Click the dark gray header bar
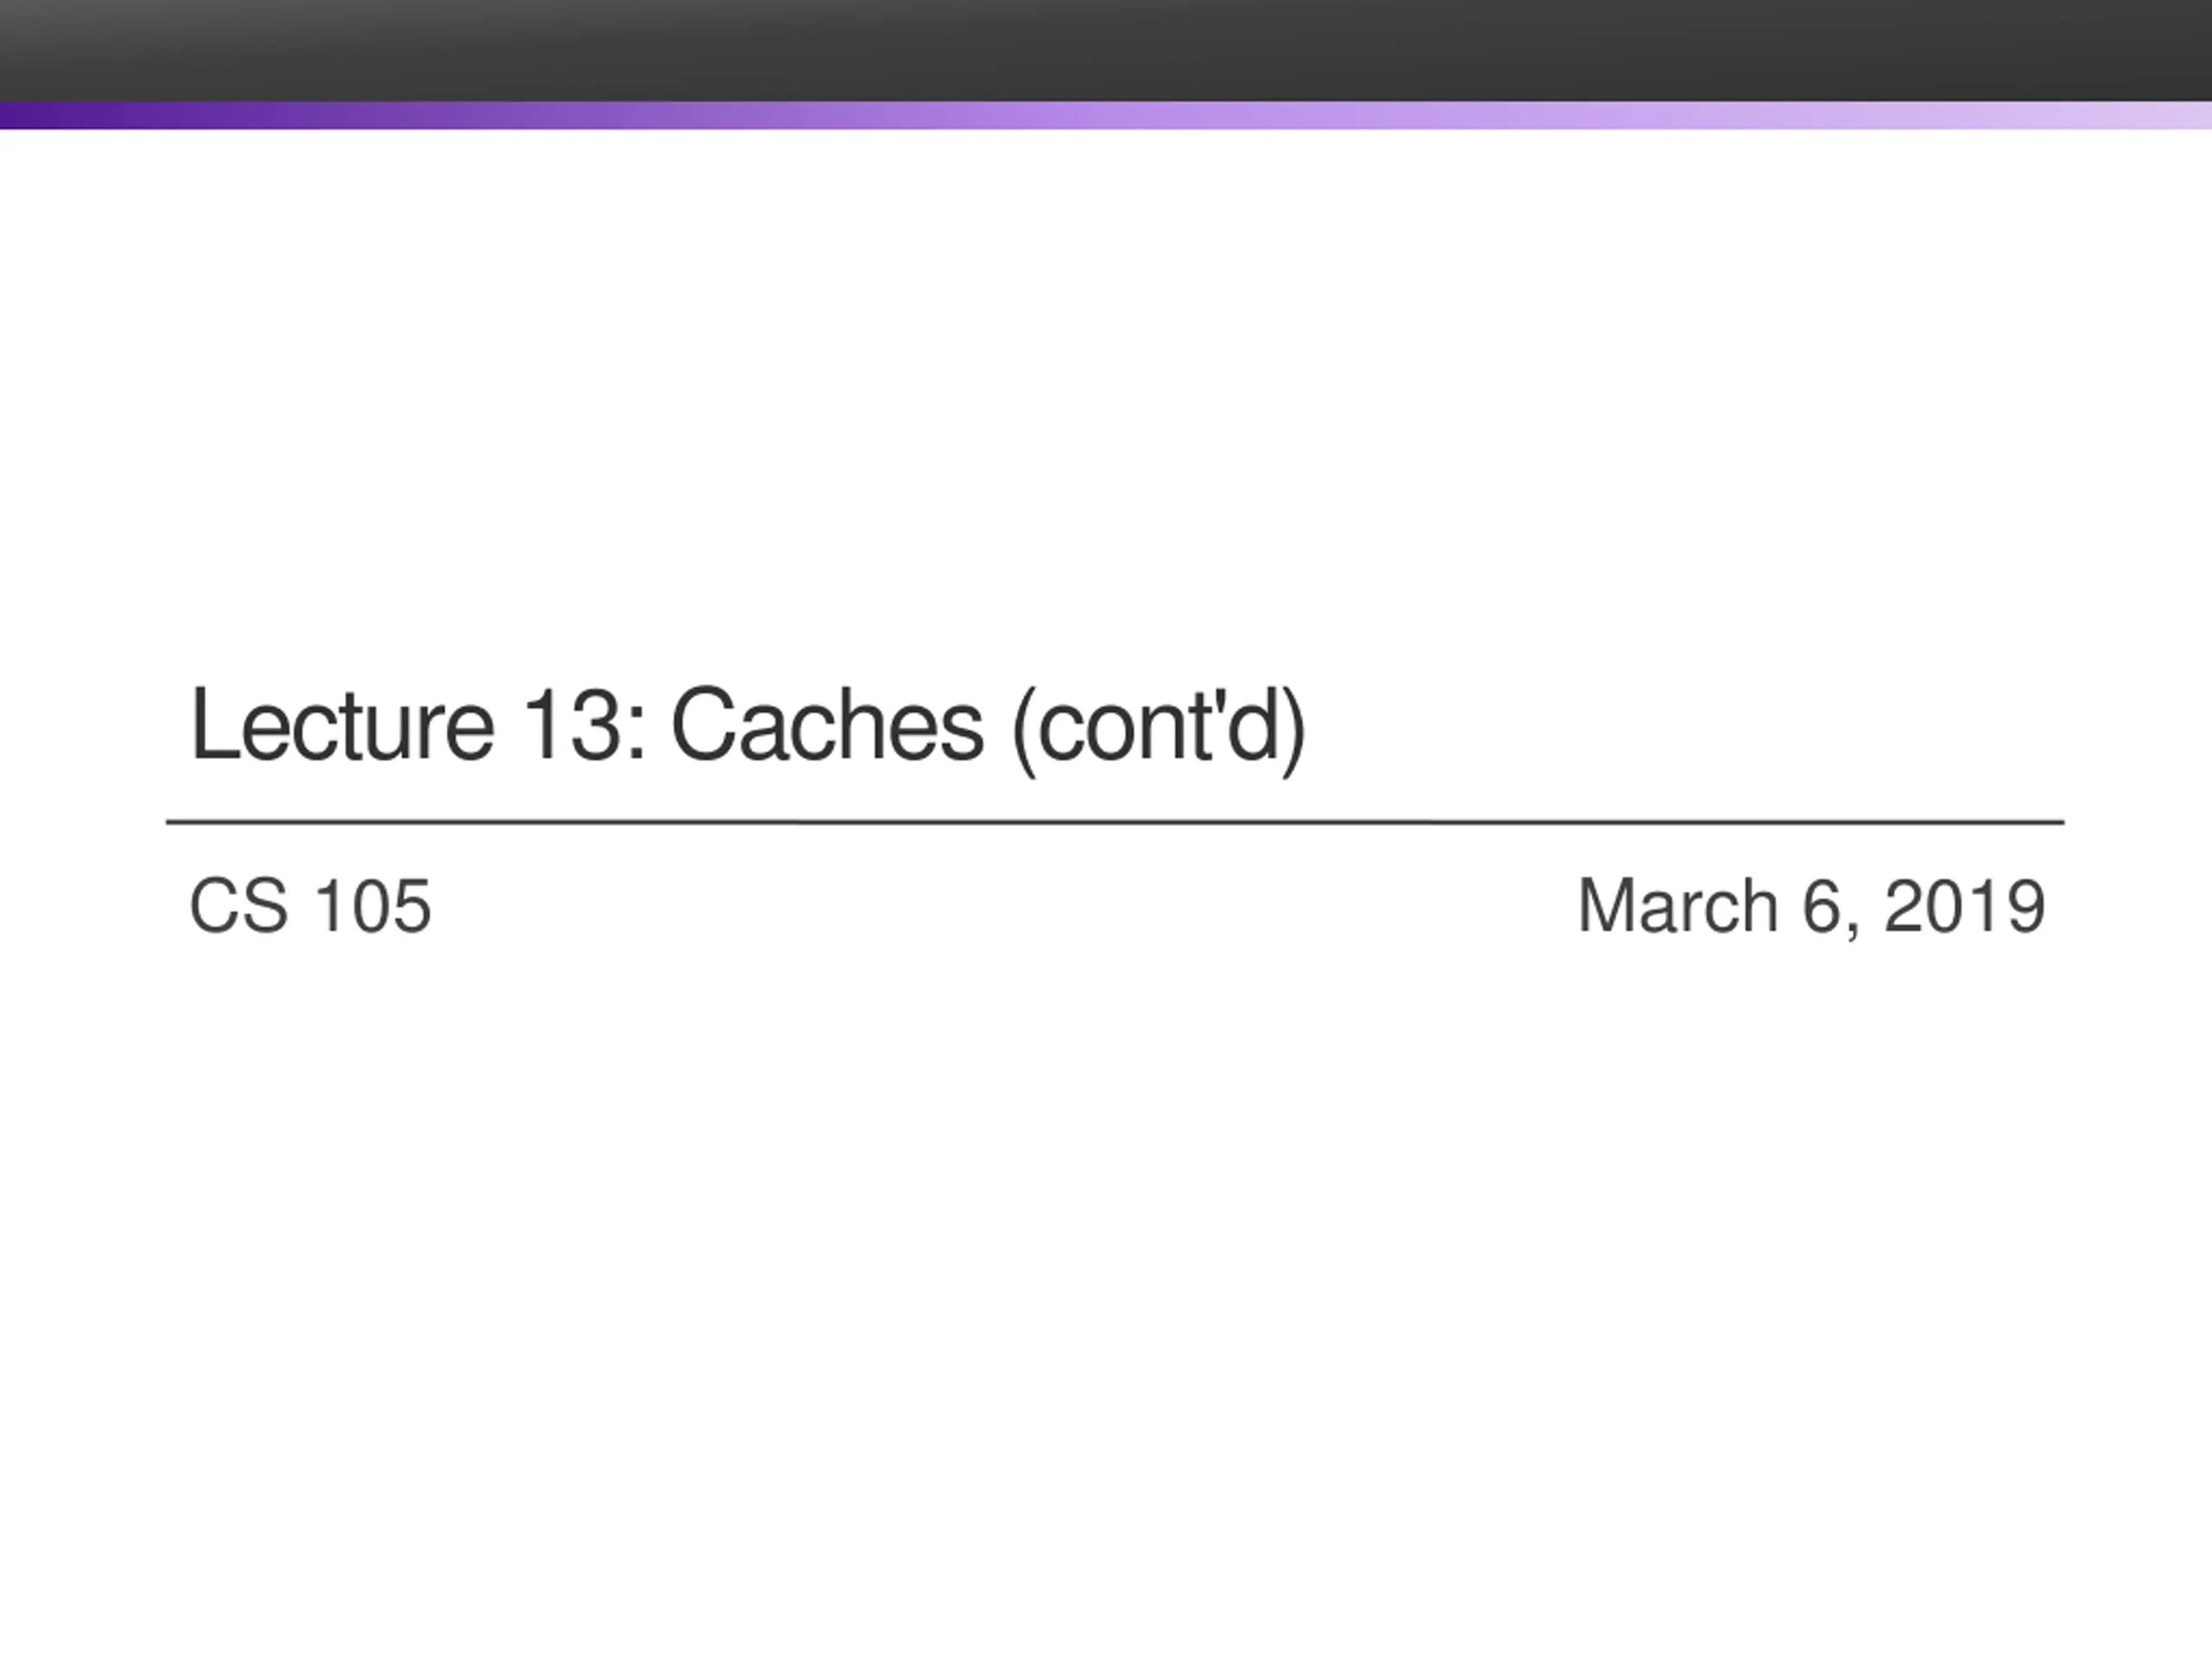Screen dimensions: 2212x1659 [x=1106, y=50]
